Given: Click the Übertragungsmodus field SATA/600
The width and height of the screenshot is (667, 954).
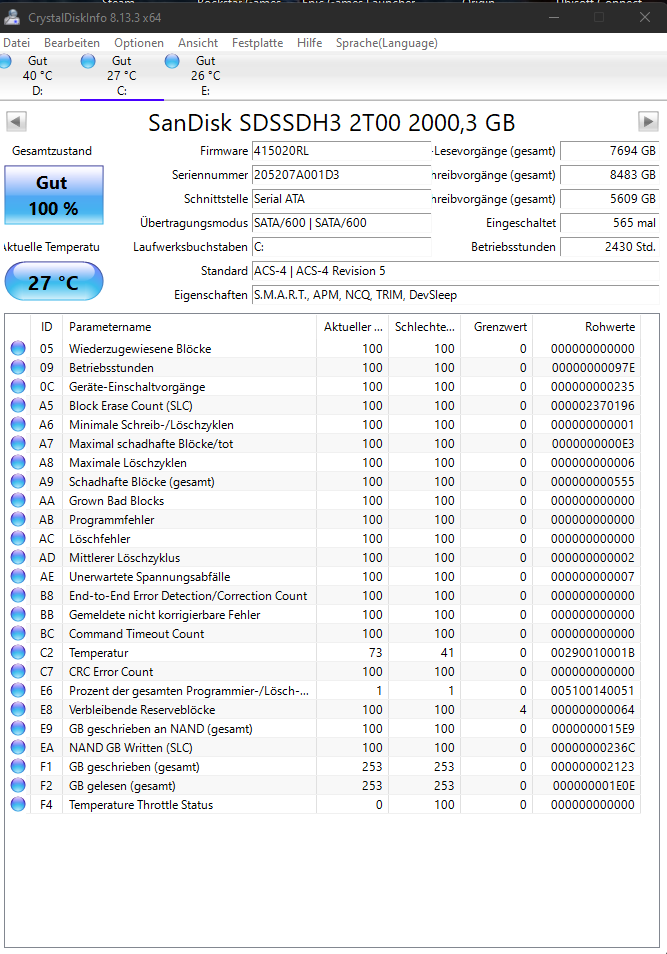Looking at the screenshot, I should 341,223.
